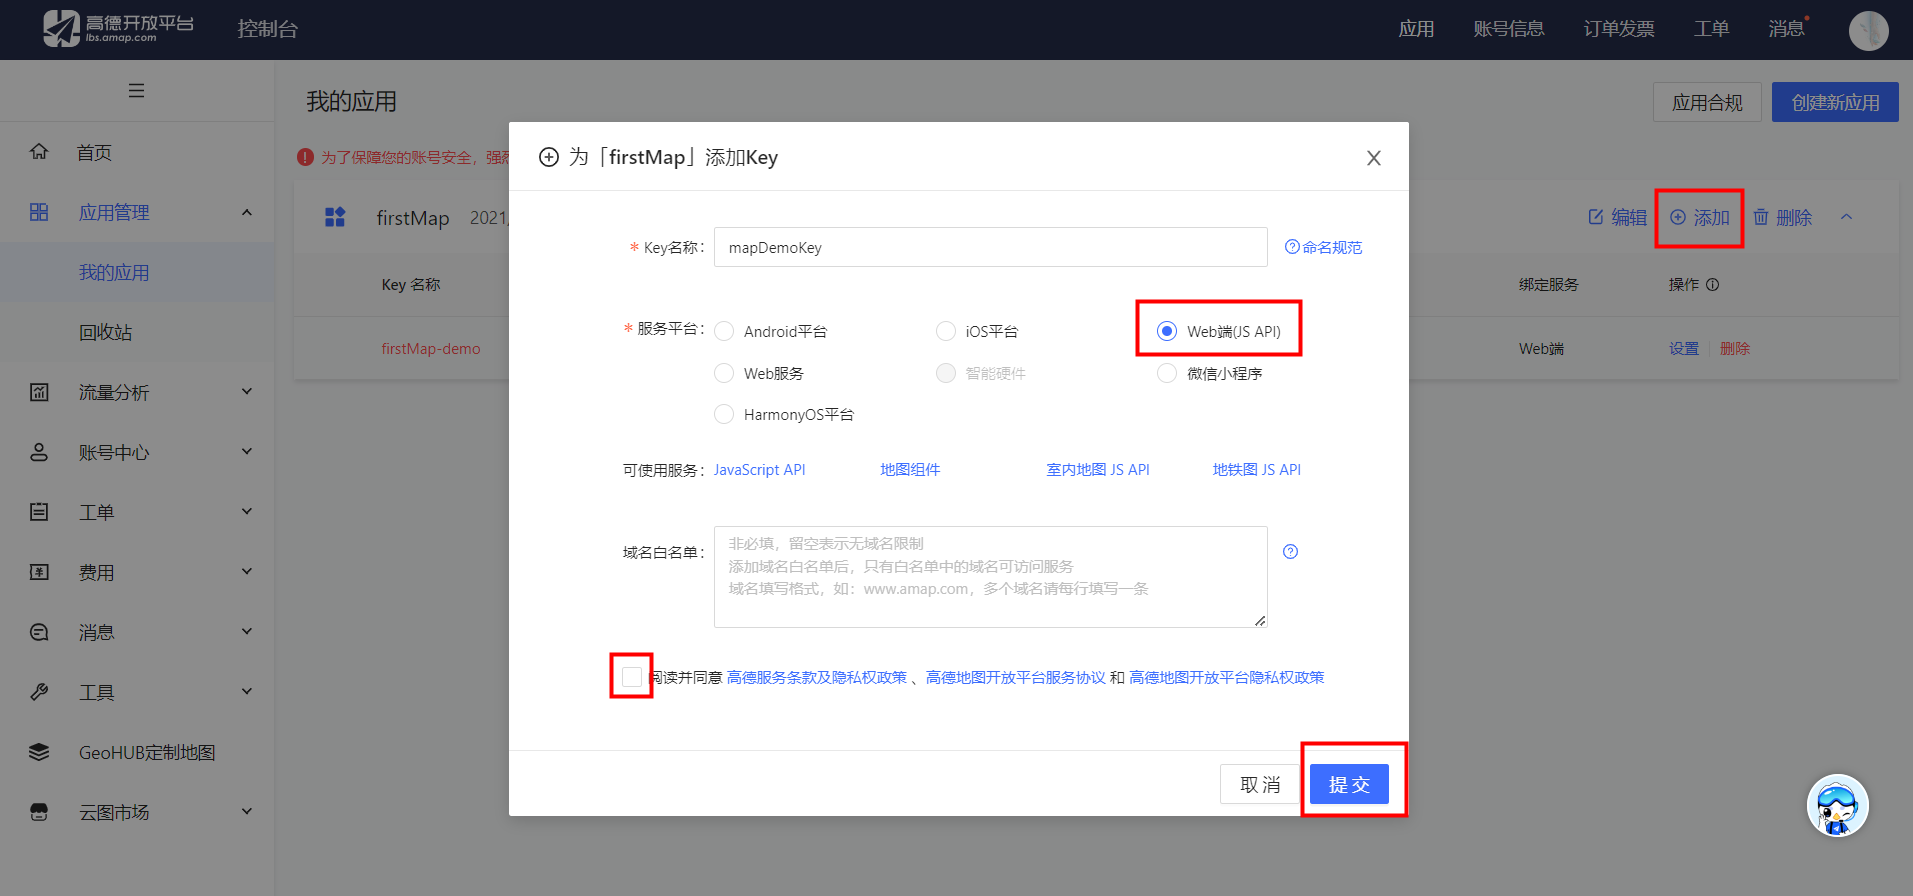Open 回收站 in the sidebar
This screenshot has height=896, width=1913.
105,332
